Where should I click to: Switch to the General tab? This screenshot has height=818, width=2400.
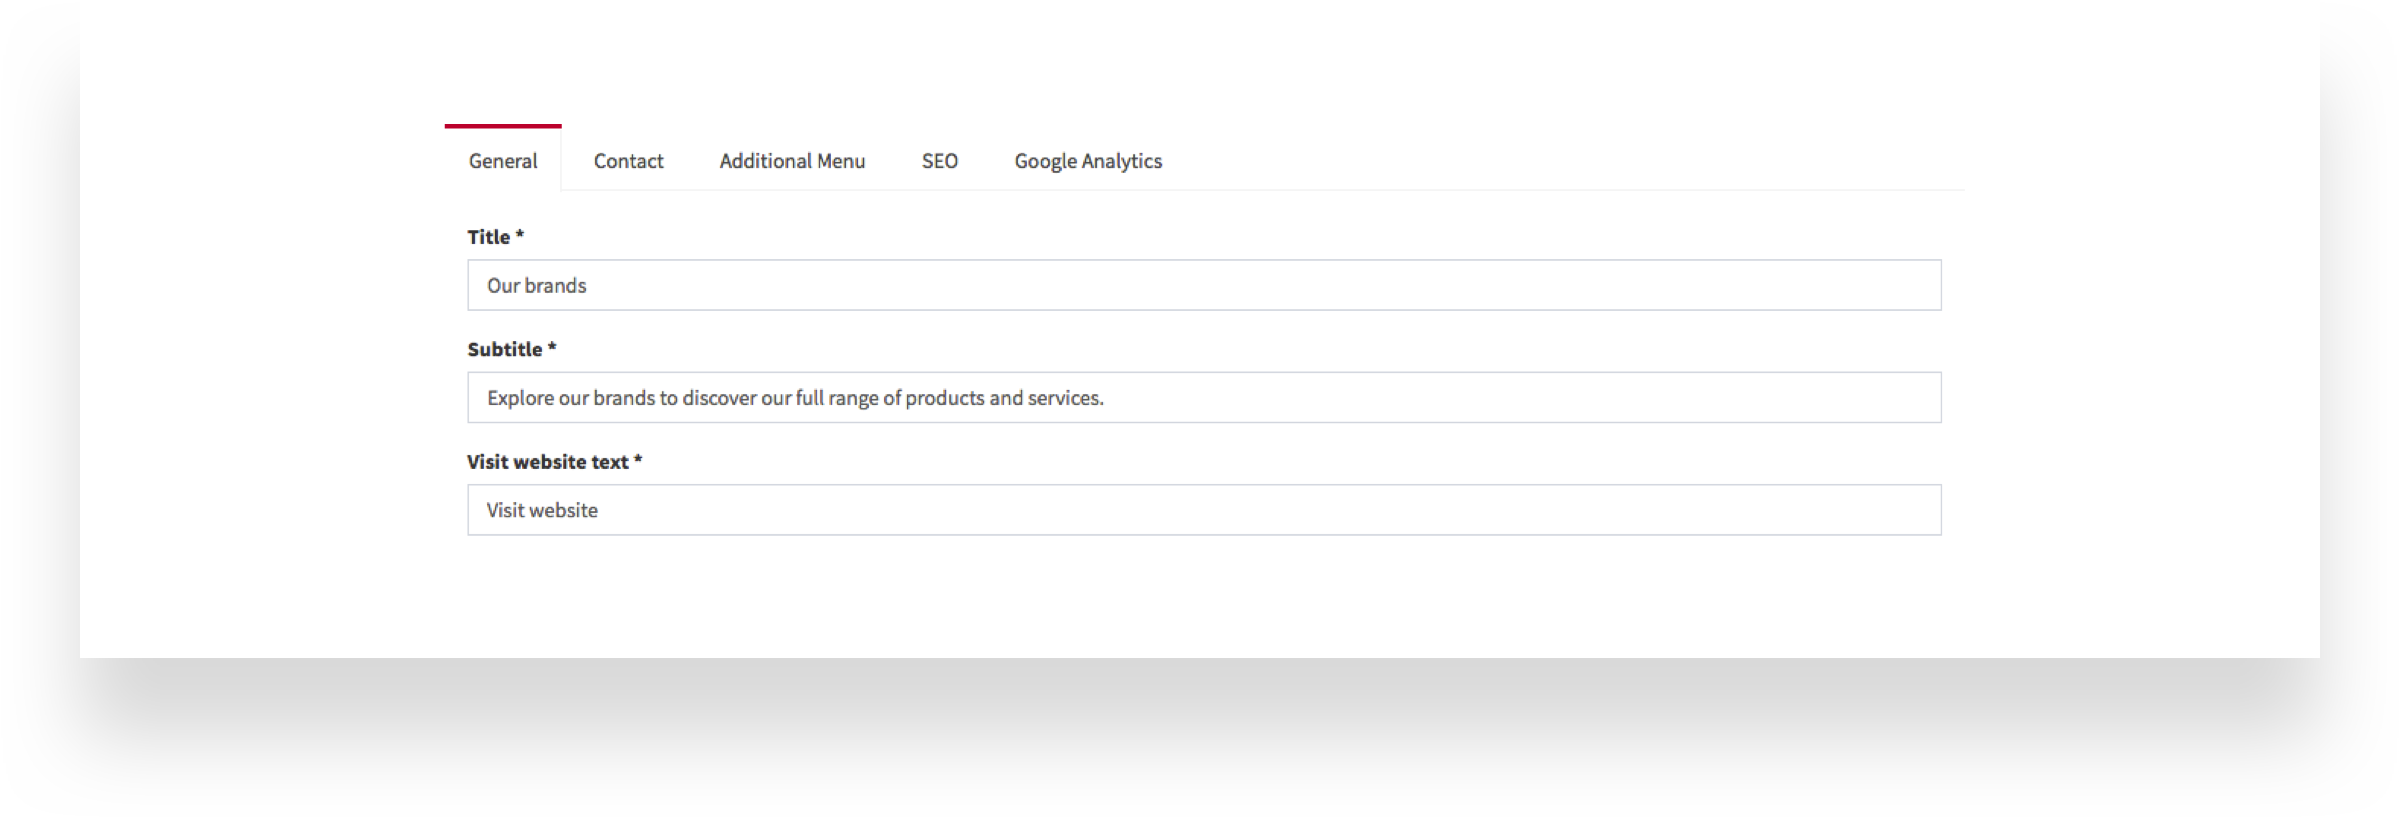503,161
